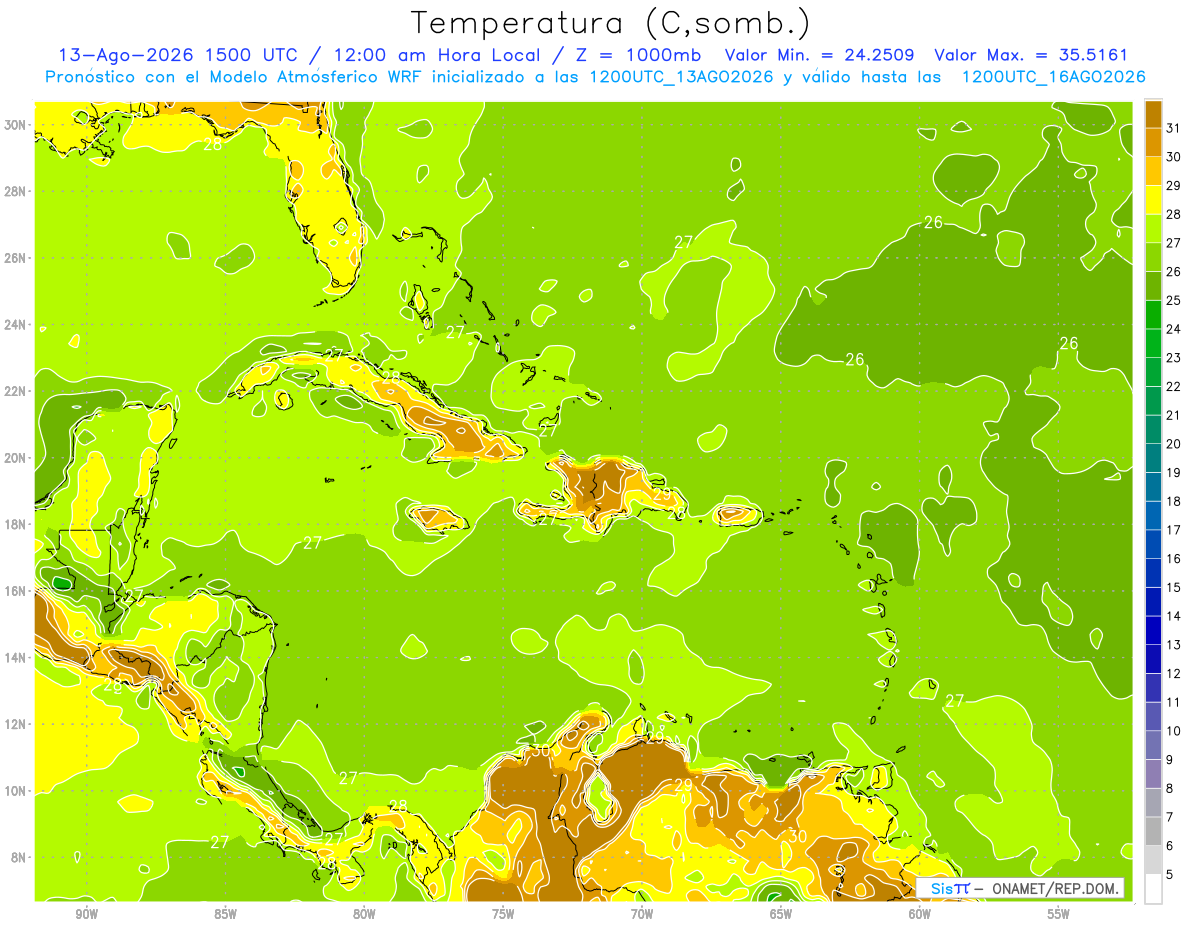Click the 30N latitude axis label

(17, 124)
